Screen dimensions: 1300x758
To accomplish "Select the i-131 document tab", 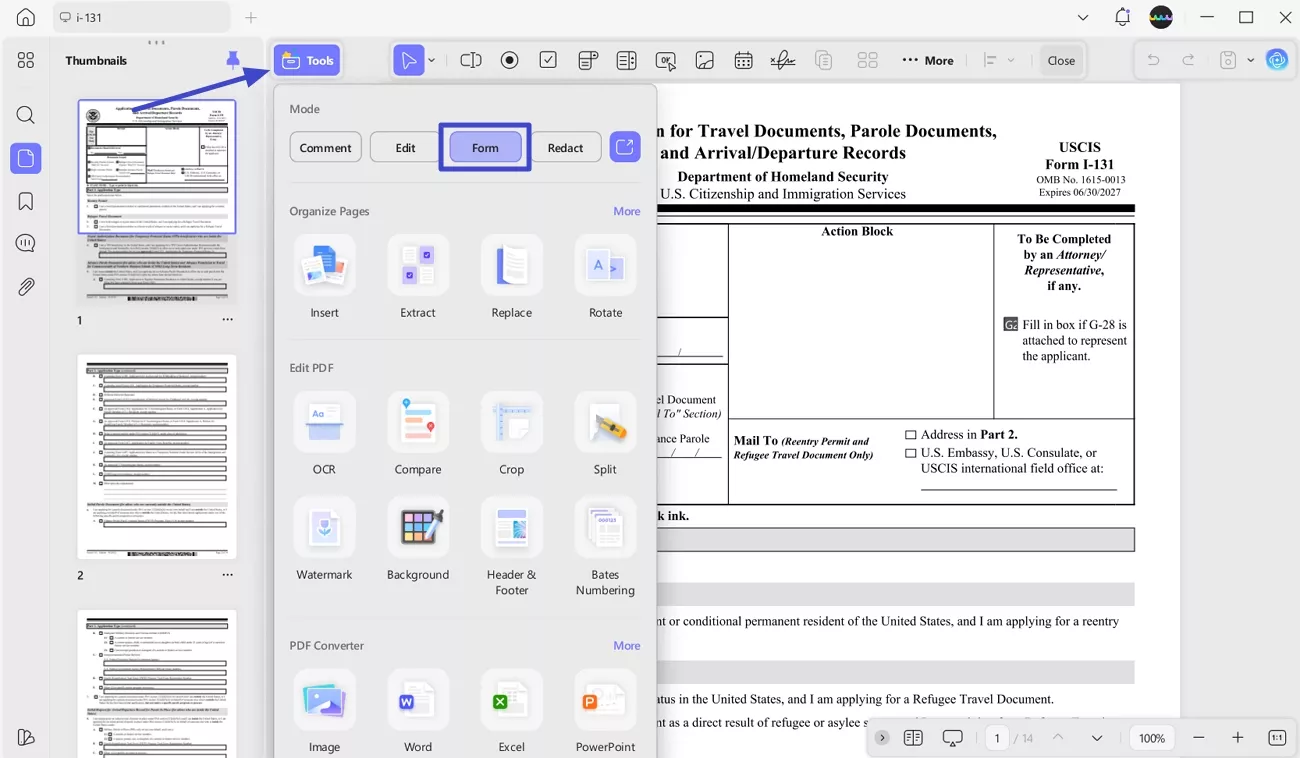I will 140,17.
